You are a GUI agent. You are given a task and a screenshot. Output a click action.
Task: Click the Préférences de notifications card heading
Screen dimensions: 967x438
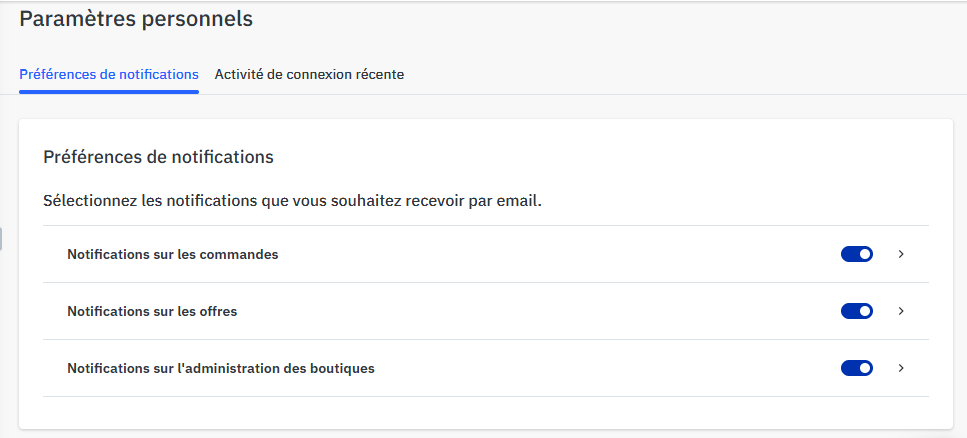coord(158,157)
